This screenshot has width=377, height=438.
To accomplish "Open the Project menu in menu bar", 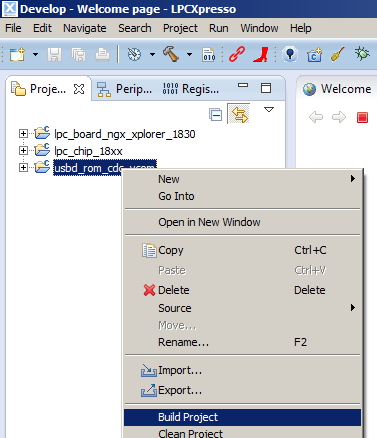I will 180,28.
